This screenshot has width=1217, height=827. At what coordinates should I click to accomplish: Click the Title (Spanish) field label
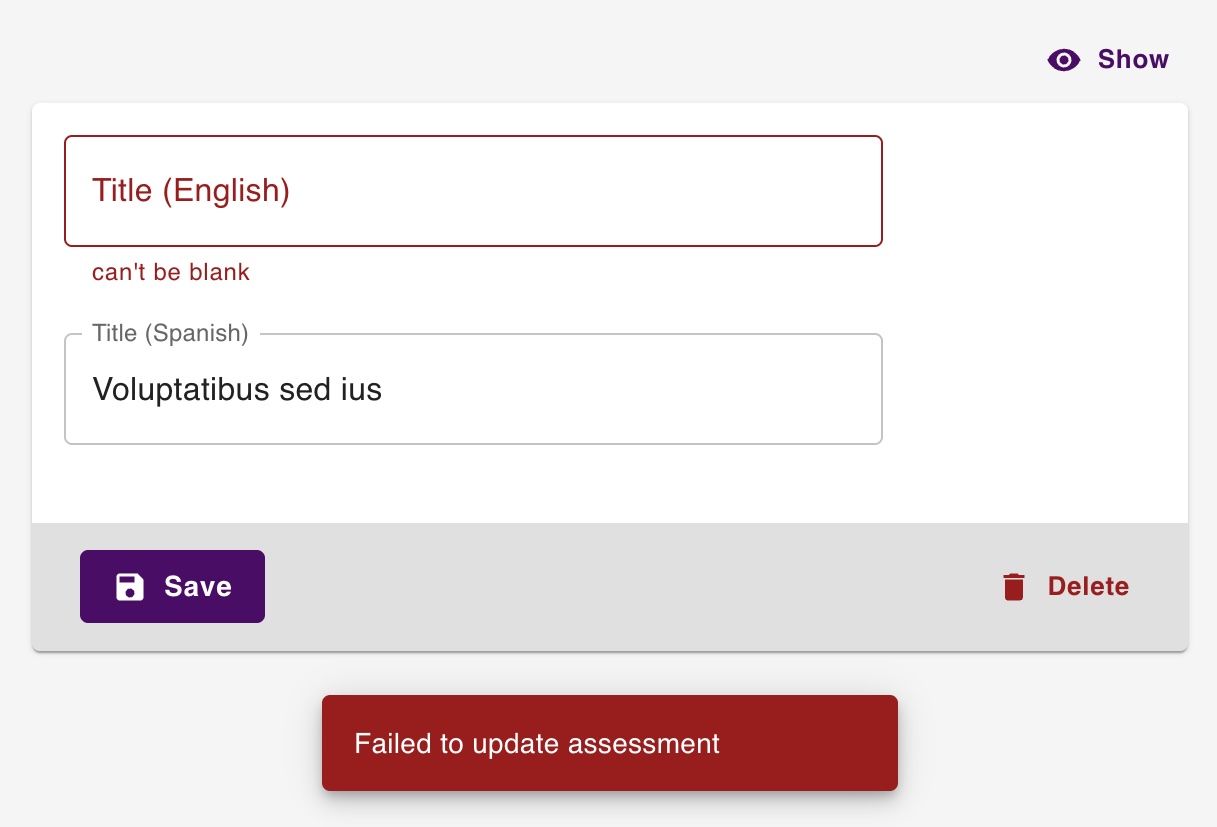(x=170, y=333)
